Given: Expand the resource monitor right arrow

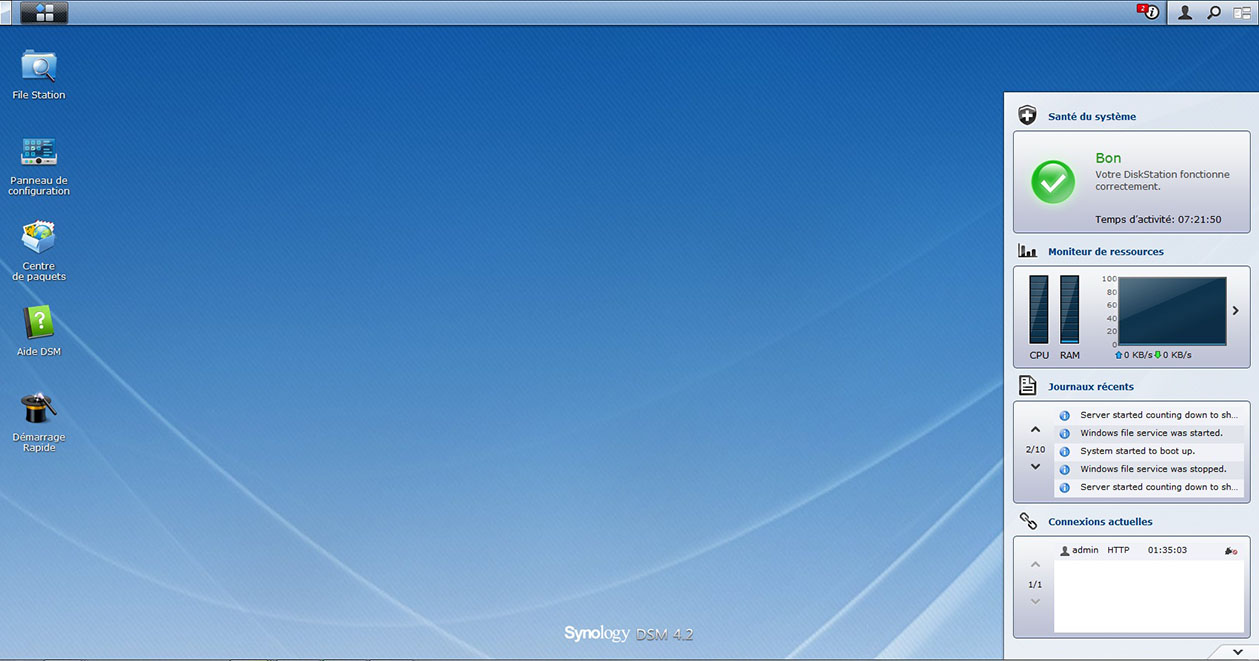Looking at the screenshot, I should 1236,311.
